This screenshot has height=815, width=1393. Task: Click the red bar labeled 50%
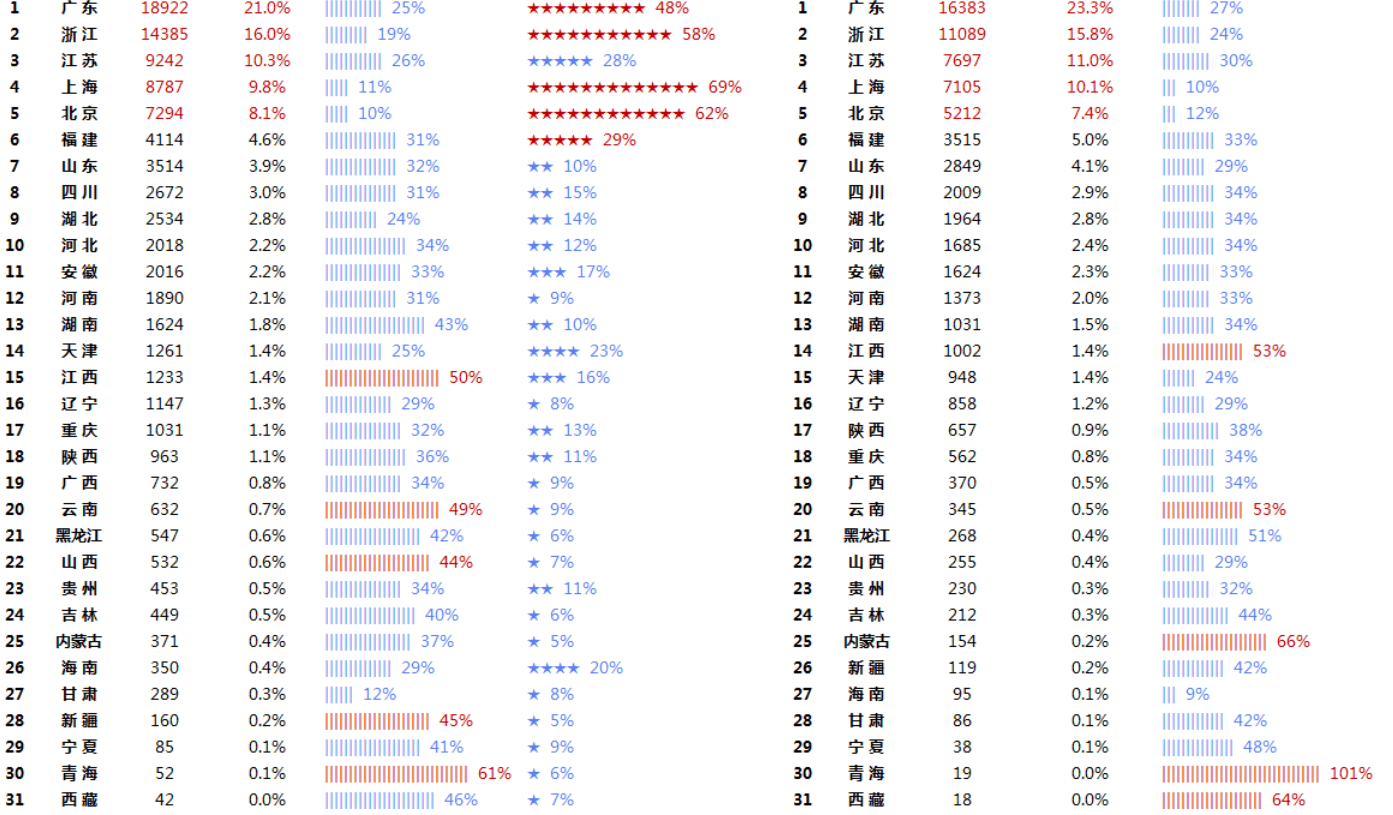pos(382,377)
